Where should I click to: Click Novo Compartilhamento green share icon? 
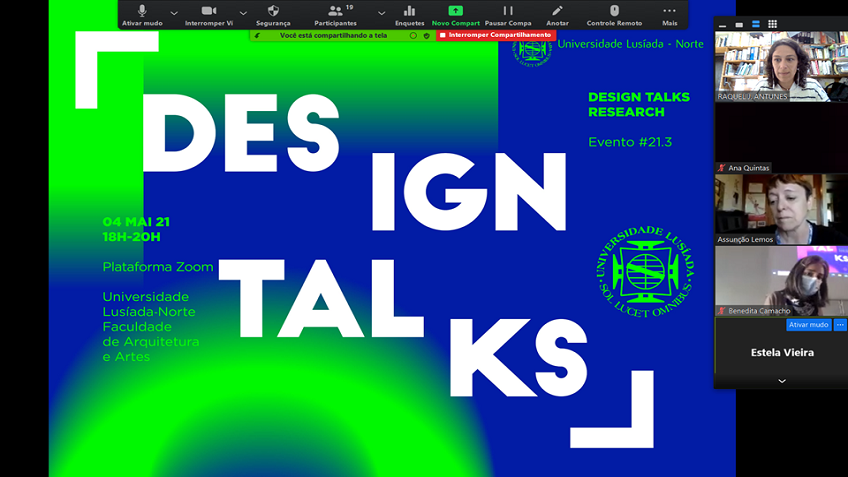[x=455, y=11]
